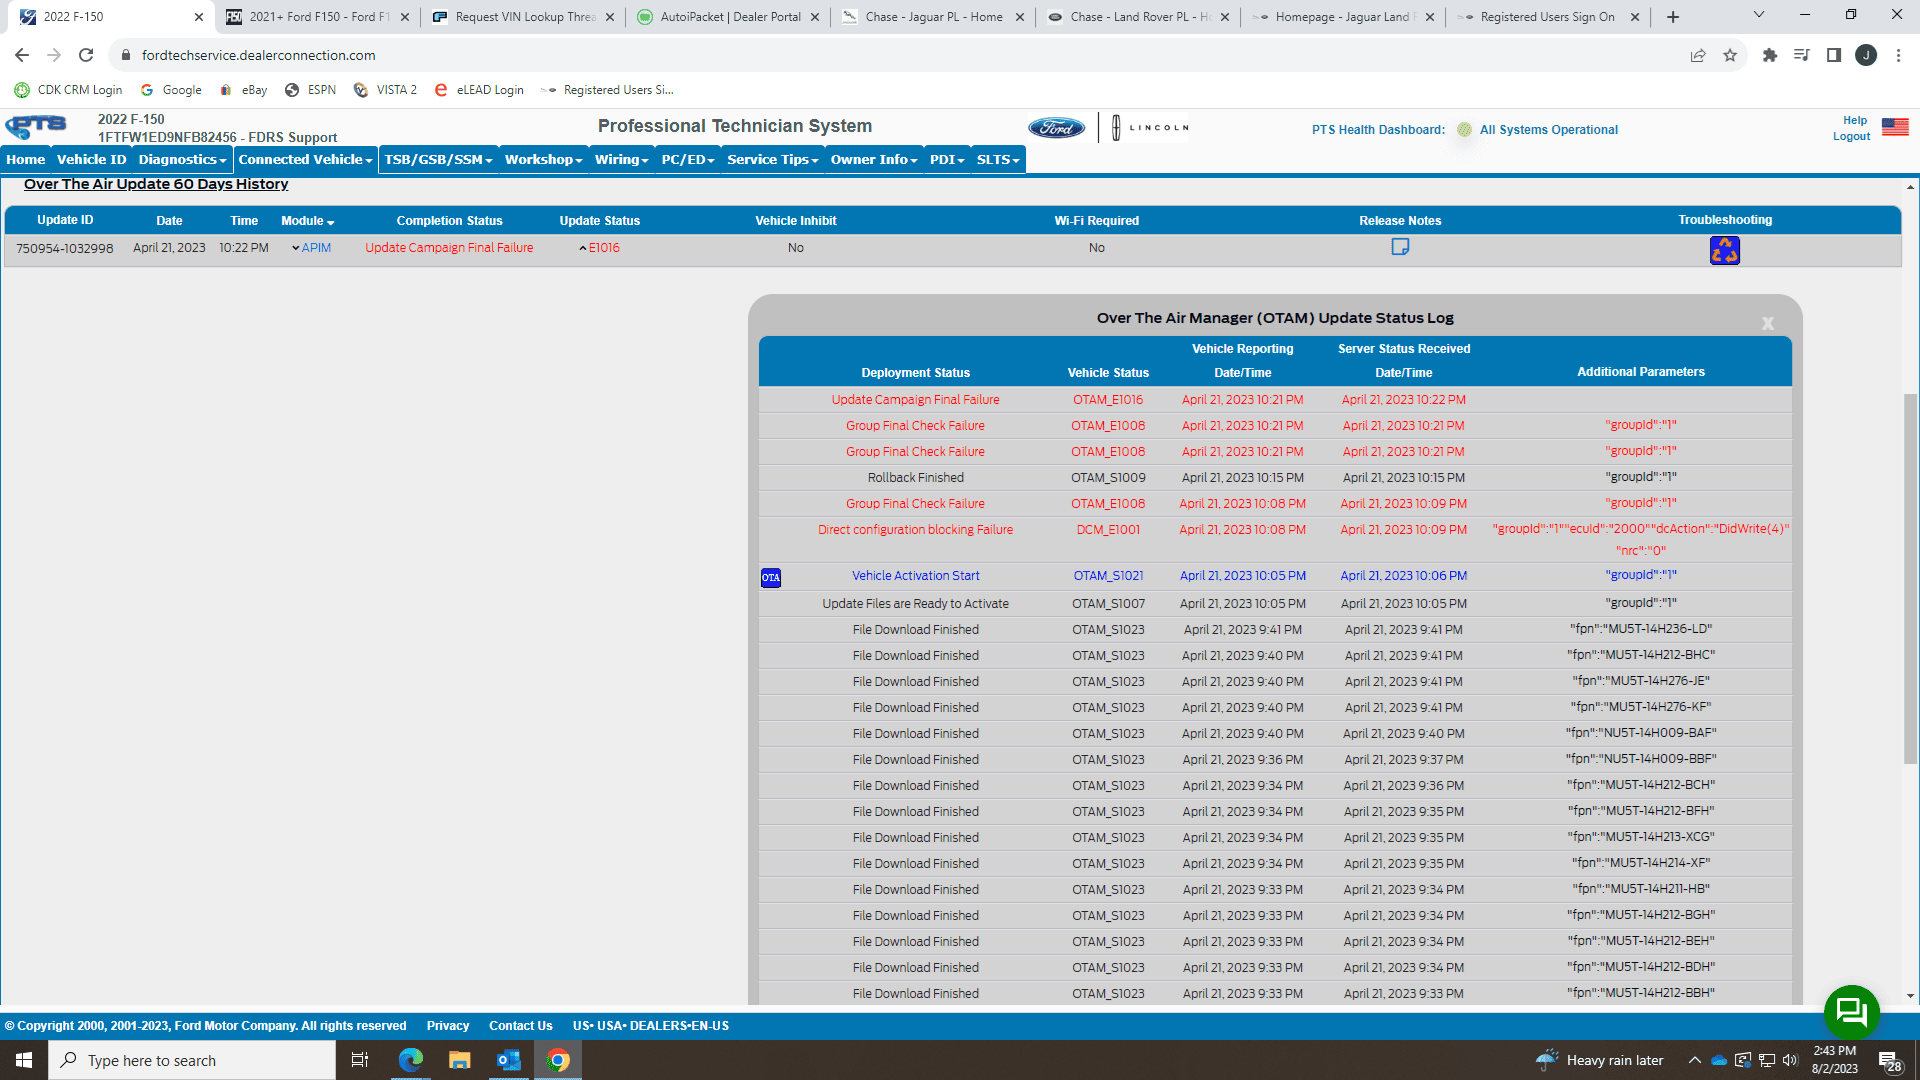Click All Systems Operational link
Screen dimensions: 1920x1080
[1548, 130]
